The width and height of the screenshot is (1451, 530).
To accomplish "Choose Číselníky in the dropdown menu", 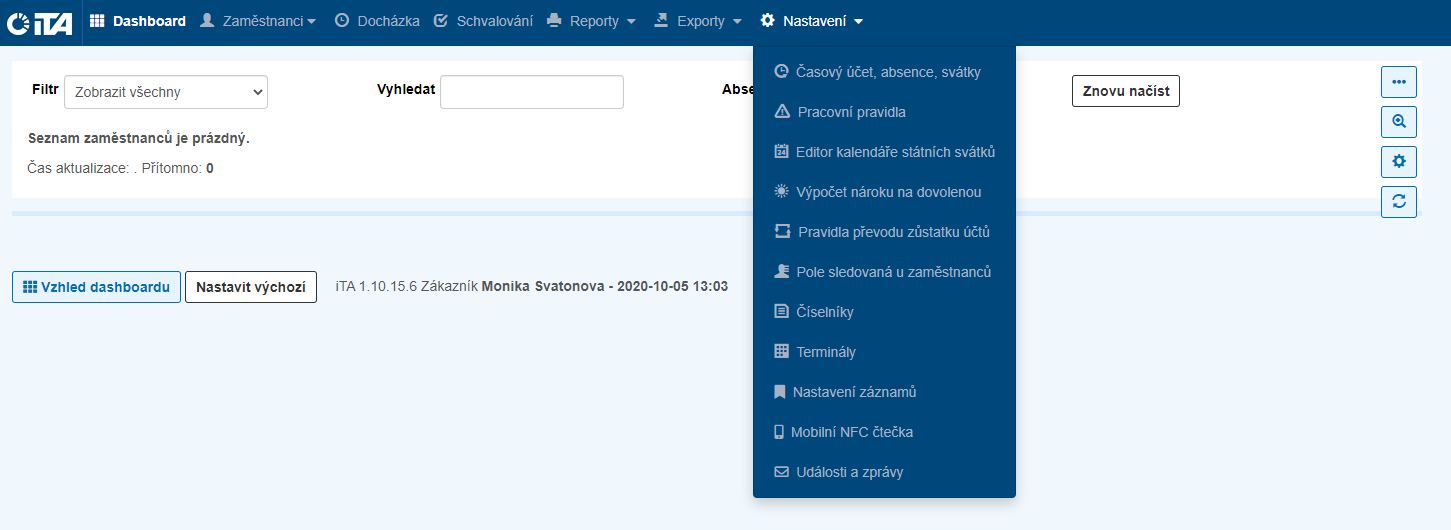I will [x=824, y=312].
